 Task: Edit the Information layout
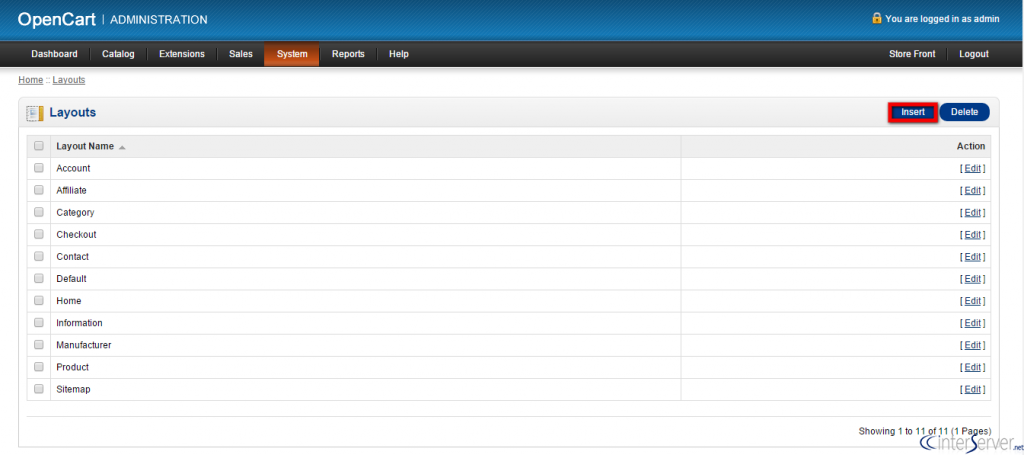(x=972, y=323)
